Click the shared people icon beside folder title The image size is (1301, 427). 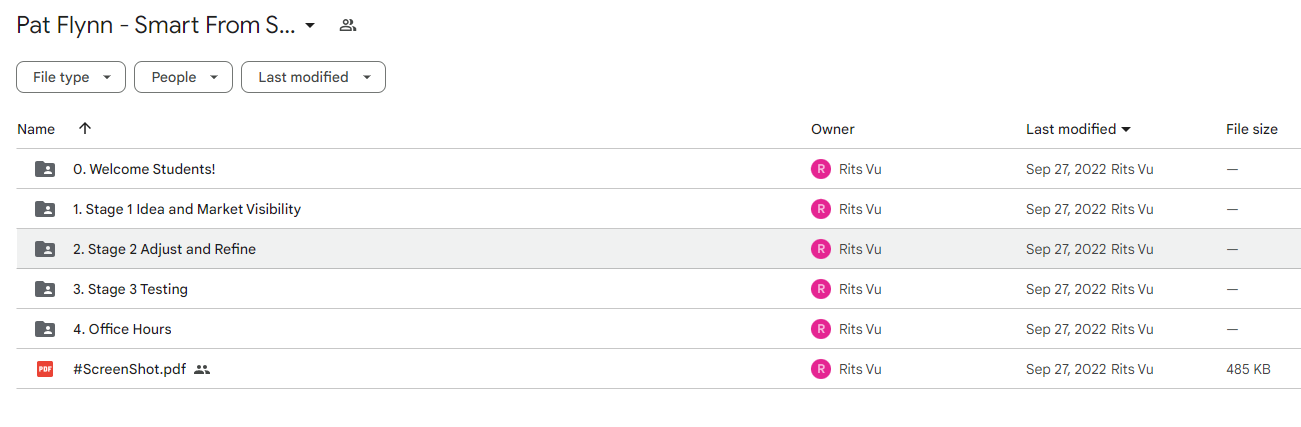click(x=348, y=25)
